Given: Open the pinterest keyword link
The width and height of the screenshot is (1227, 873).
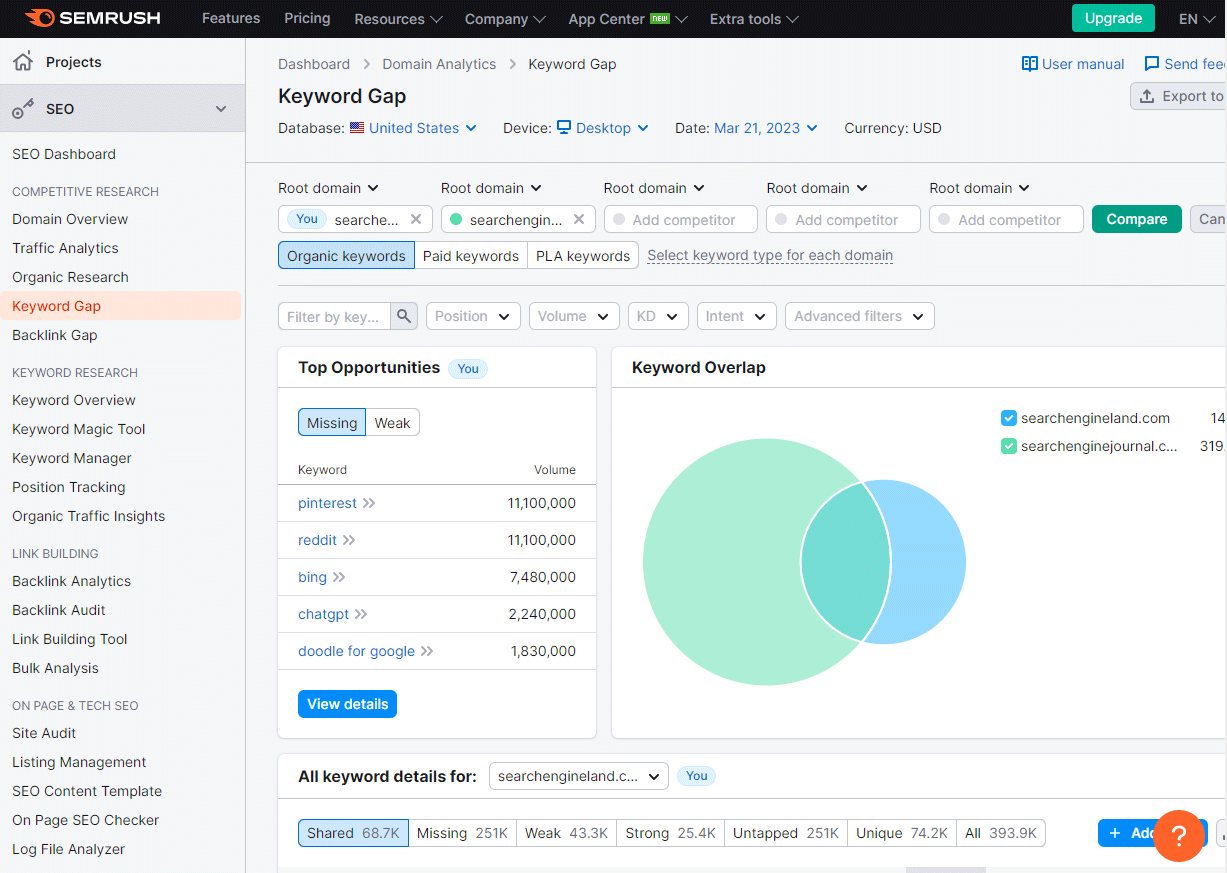Looking at the screenshot, I should (x=327, y=503).
